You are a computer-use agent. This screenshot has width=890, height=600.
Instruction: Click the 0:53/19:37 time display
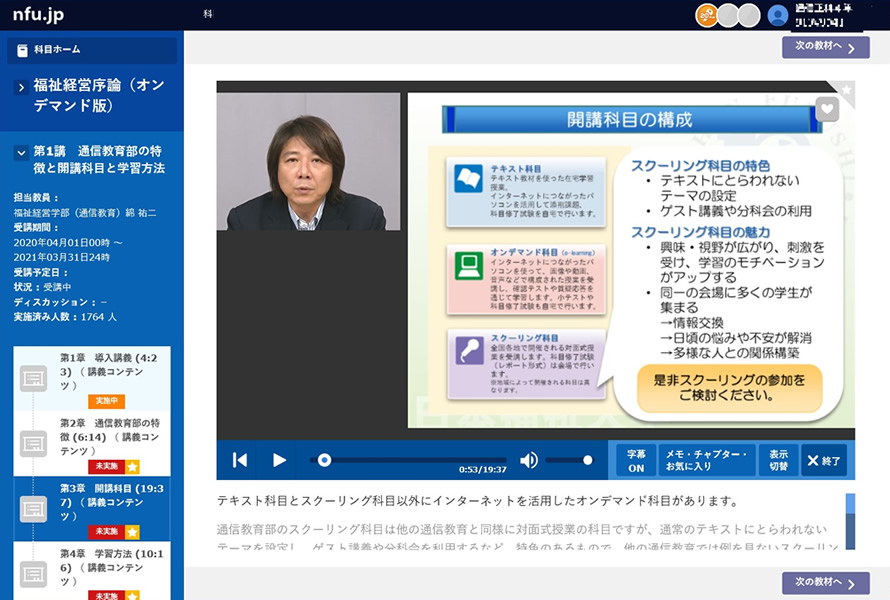[482, 470]
